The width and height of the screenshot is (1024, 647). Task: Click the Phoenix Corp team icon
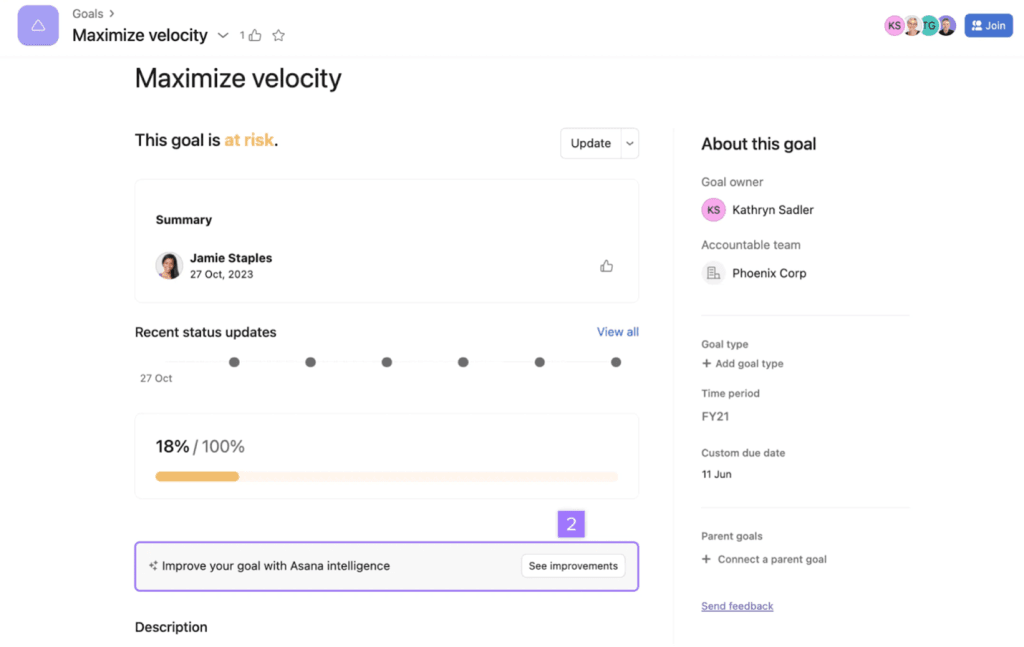[x=713, y=273]
